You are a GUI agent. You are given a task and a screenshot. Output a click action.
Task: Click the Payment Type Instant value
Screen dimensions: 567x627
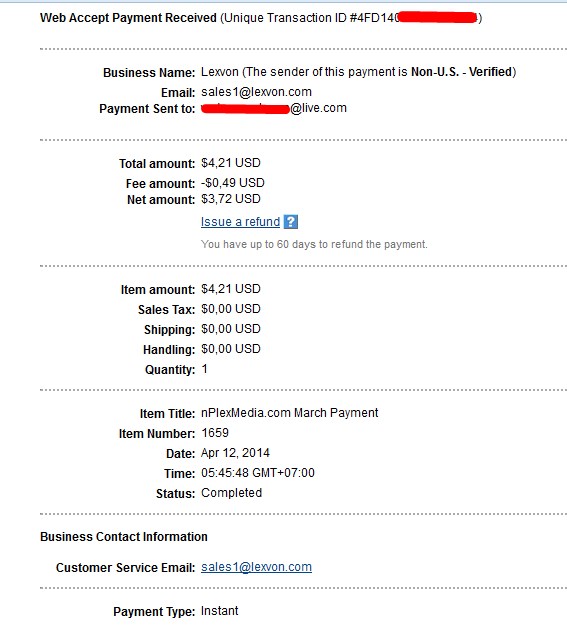point(220,611)
